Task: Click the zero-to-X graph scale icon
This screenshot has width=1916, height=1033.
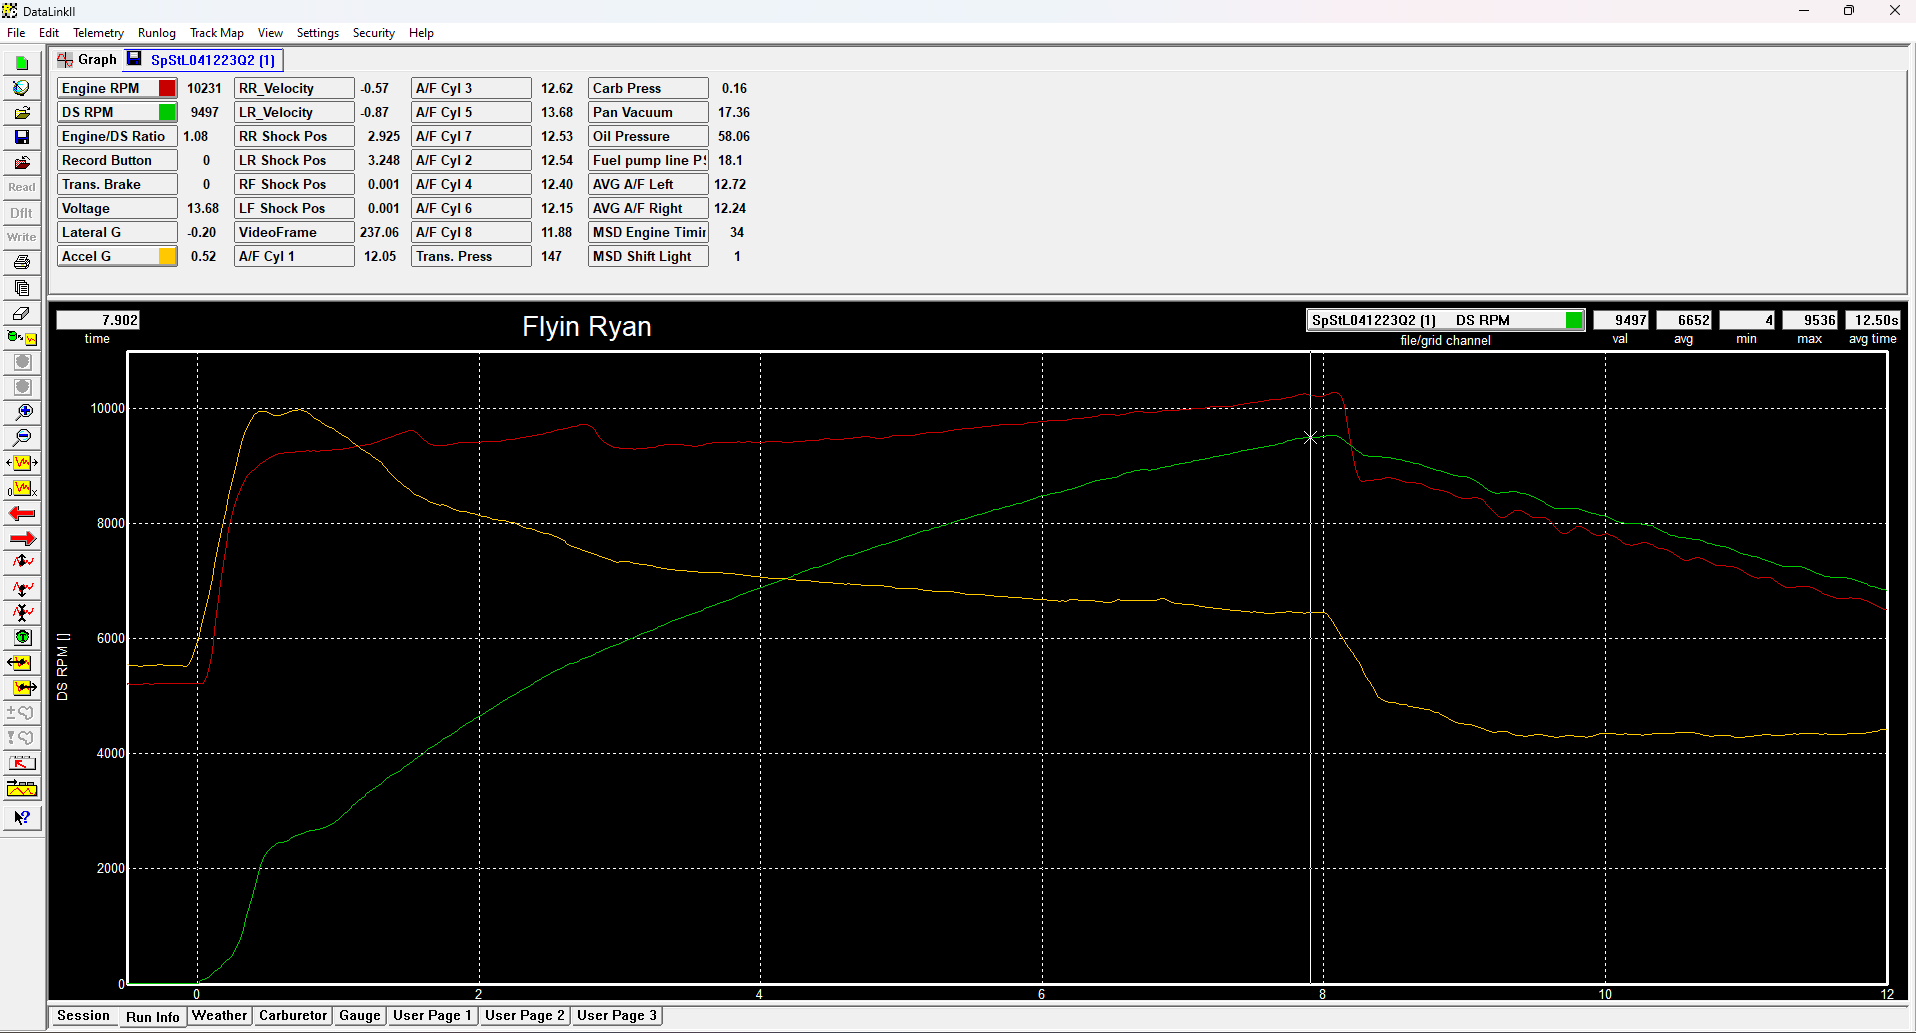Action: click(22, 488)
